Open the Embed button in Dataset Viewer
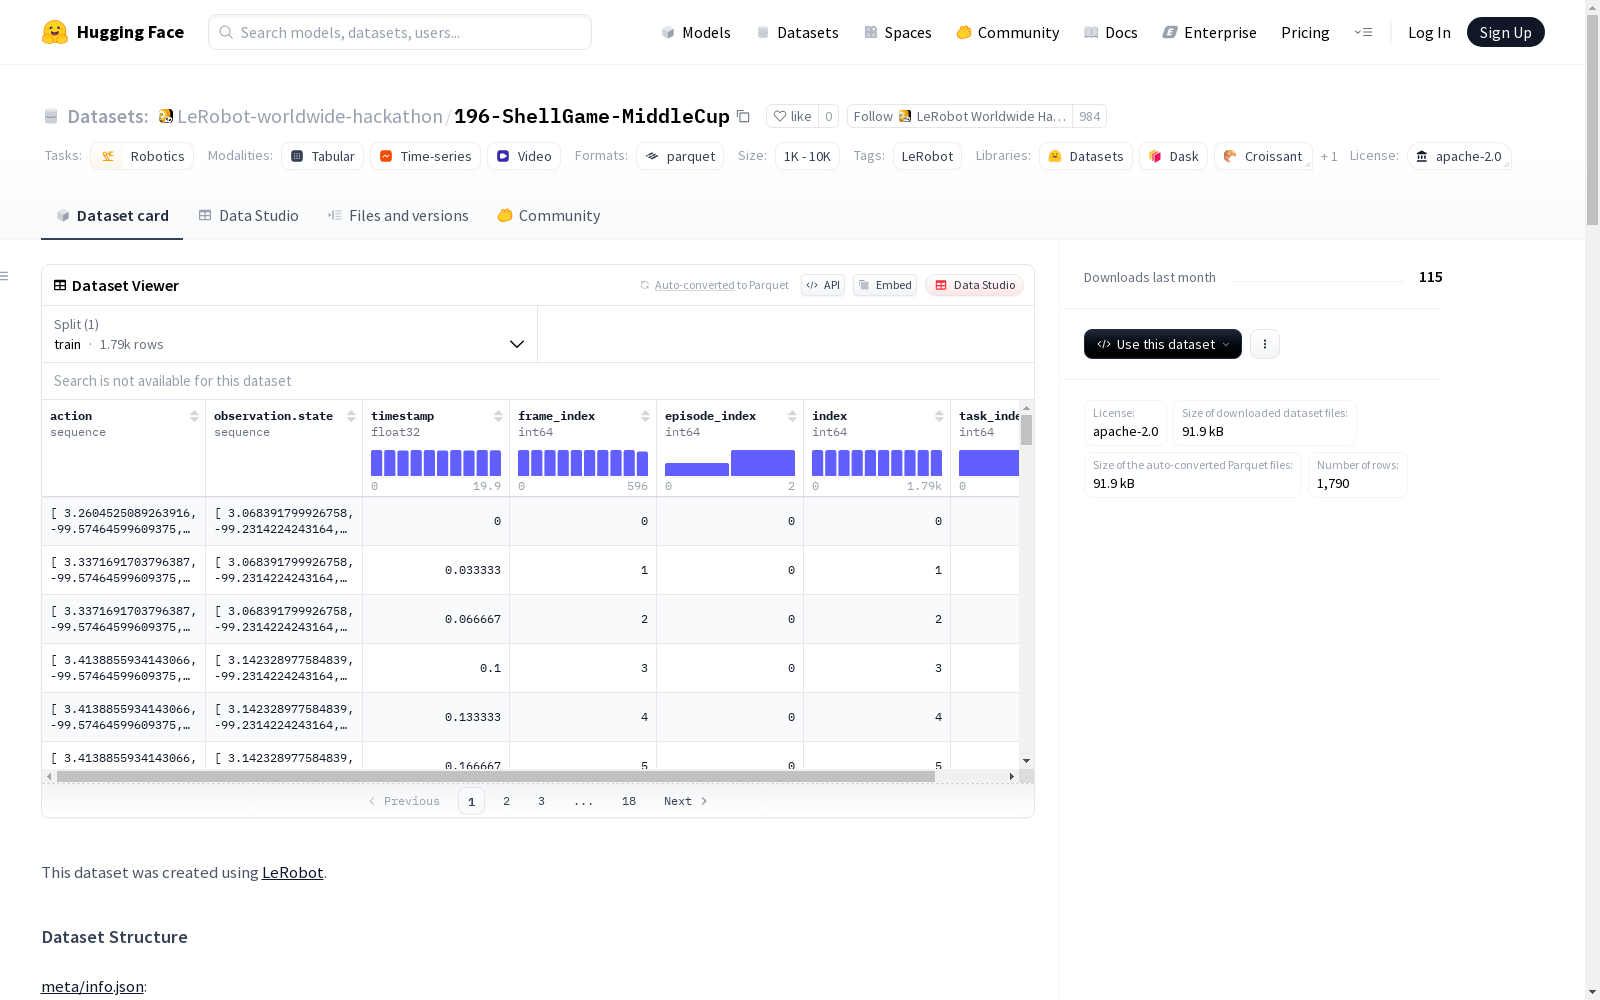Viewport: 1600px width, 1000px height. tap(885, 285)
